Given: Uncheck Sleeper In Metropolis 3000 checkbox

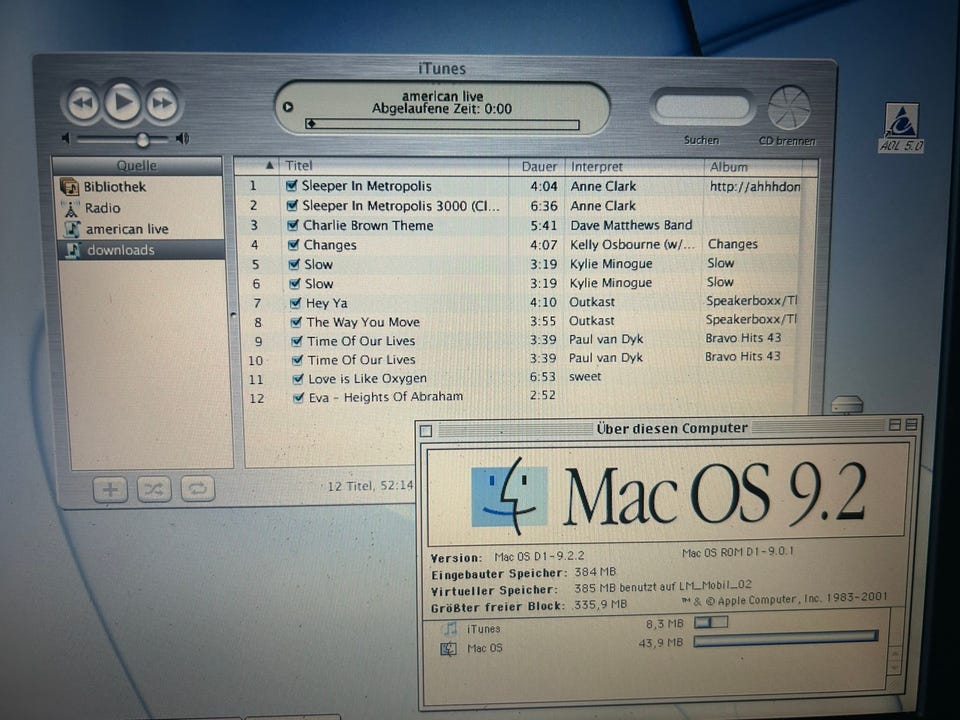Looking at the screenshot, I should tap(293, 205).
